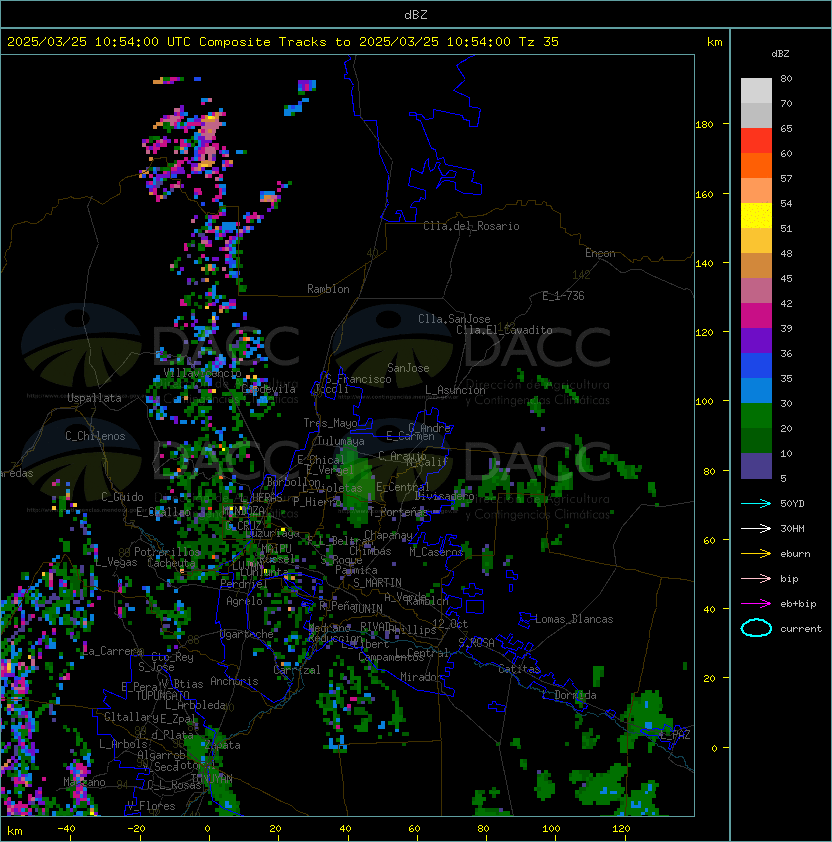Image resolution: width=832 pixels, height=842 pixels.
Task: Click the -20 tick on horizontal axis
Action: click(136, 829)
